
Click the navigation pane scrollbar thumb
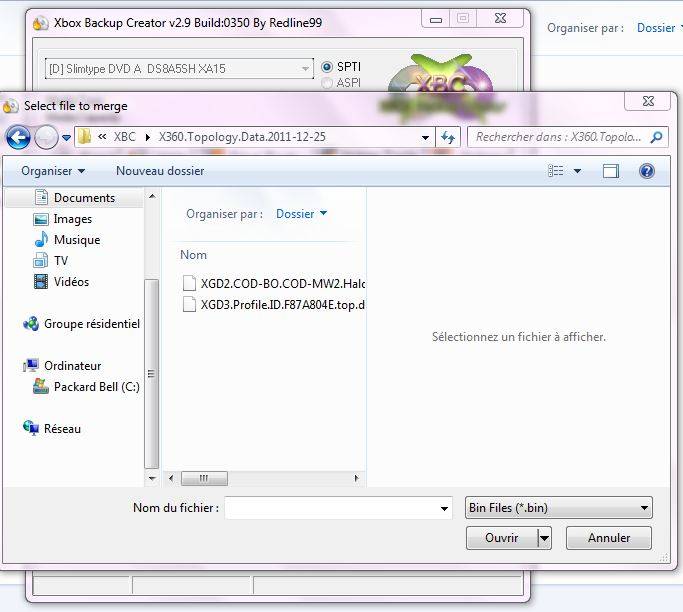click(x=152, y=374)
